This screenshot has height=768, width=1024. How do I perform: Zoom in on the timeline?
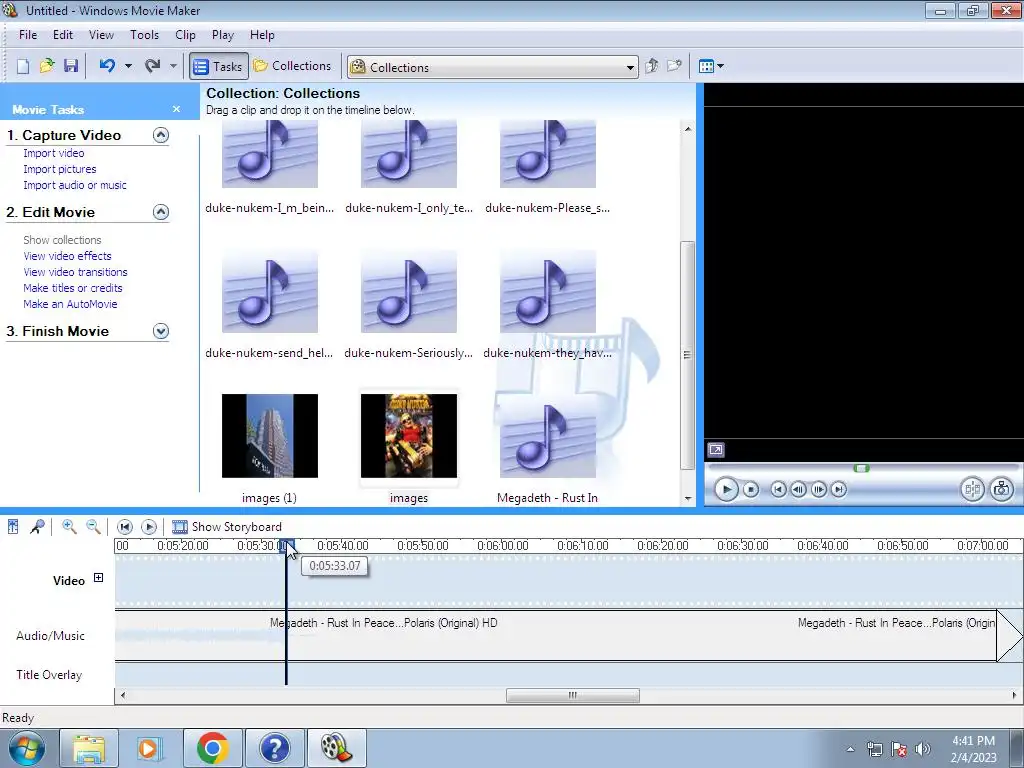pos(69,526)
